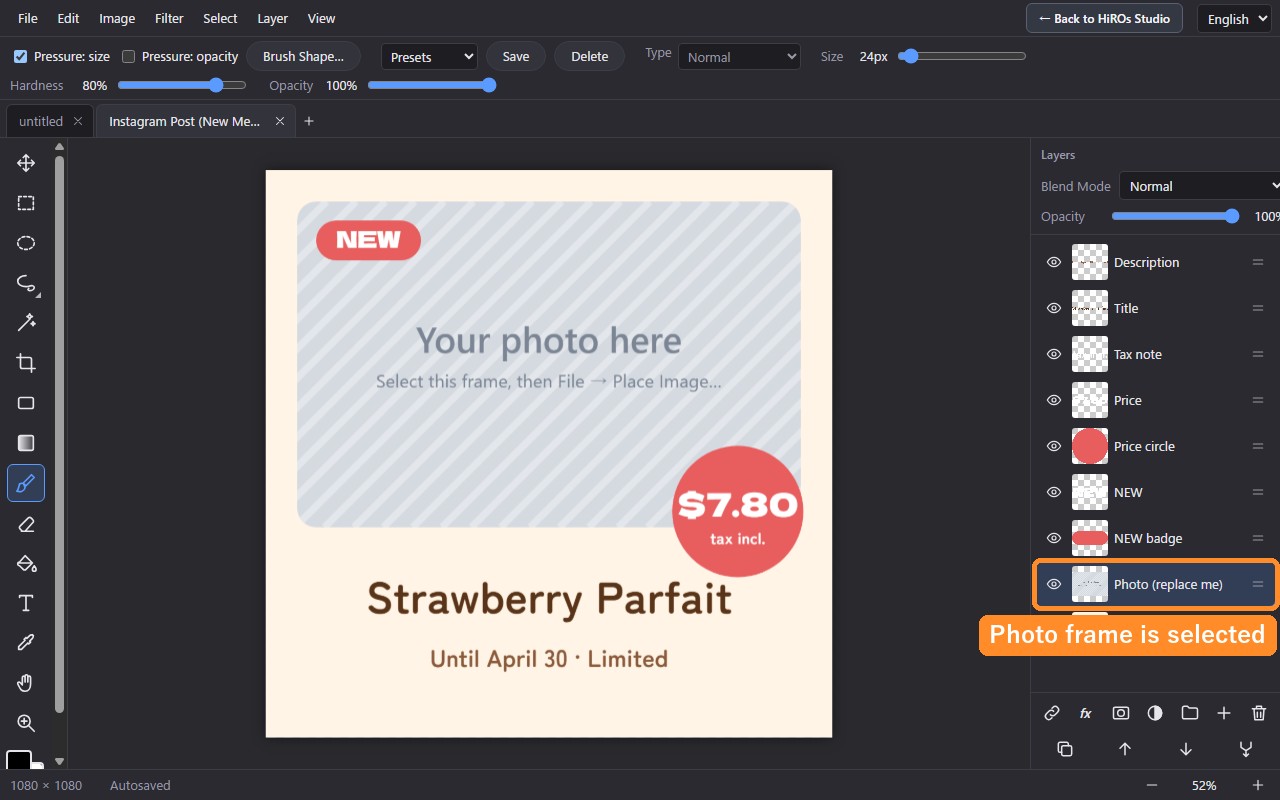Select the Move tool
Screen dimensions: 1280x800
click(x=26, y=163)
